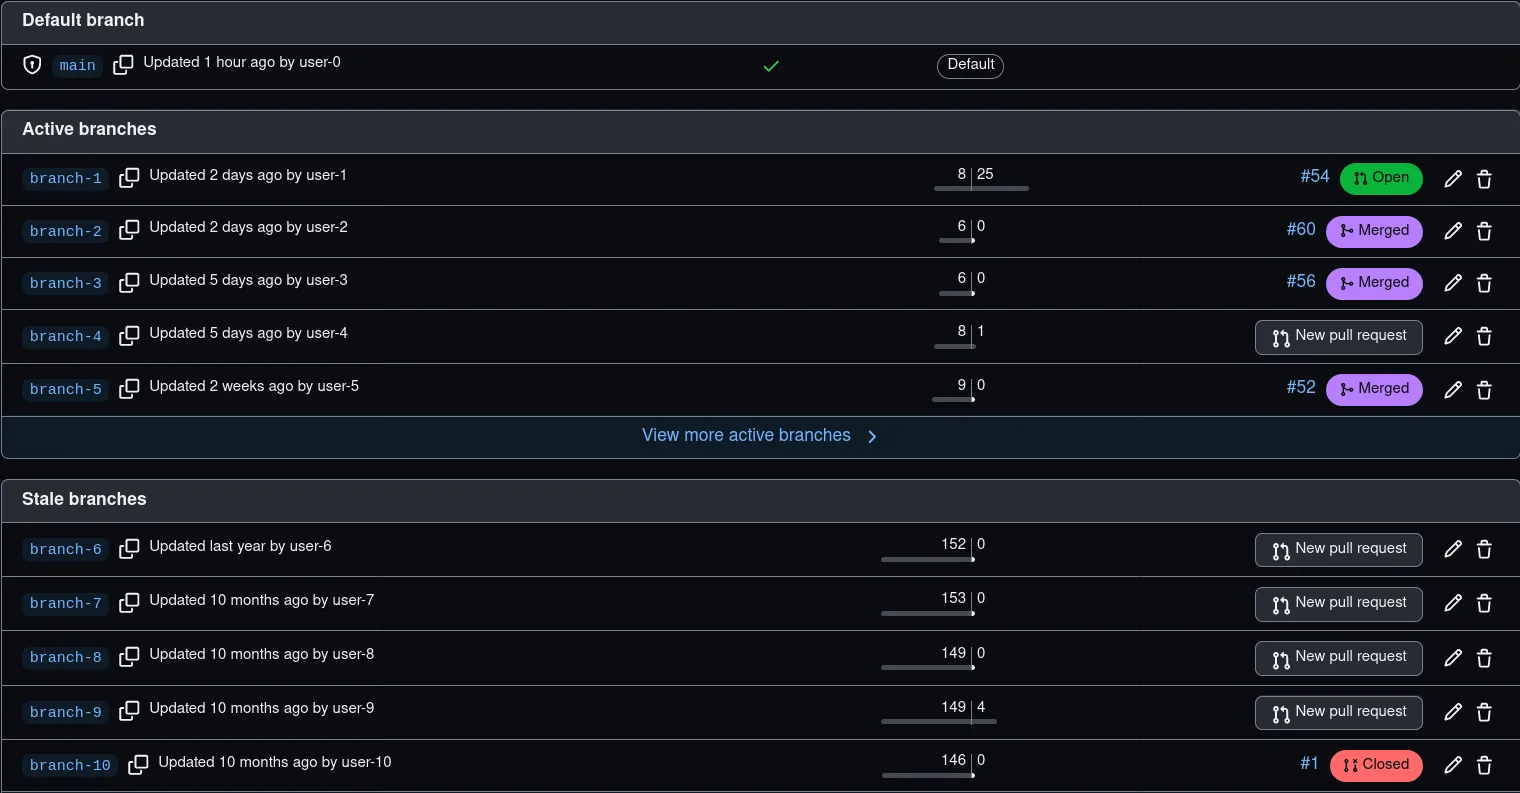
Task: Delete branch-7 with the trash icon
Action: [x=1484, y=603]
